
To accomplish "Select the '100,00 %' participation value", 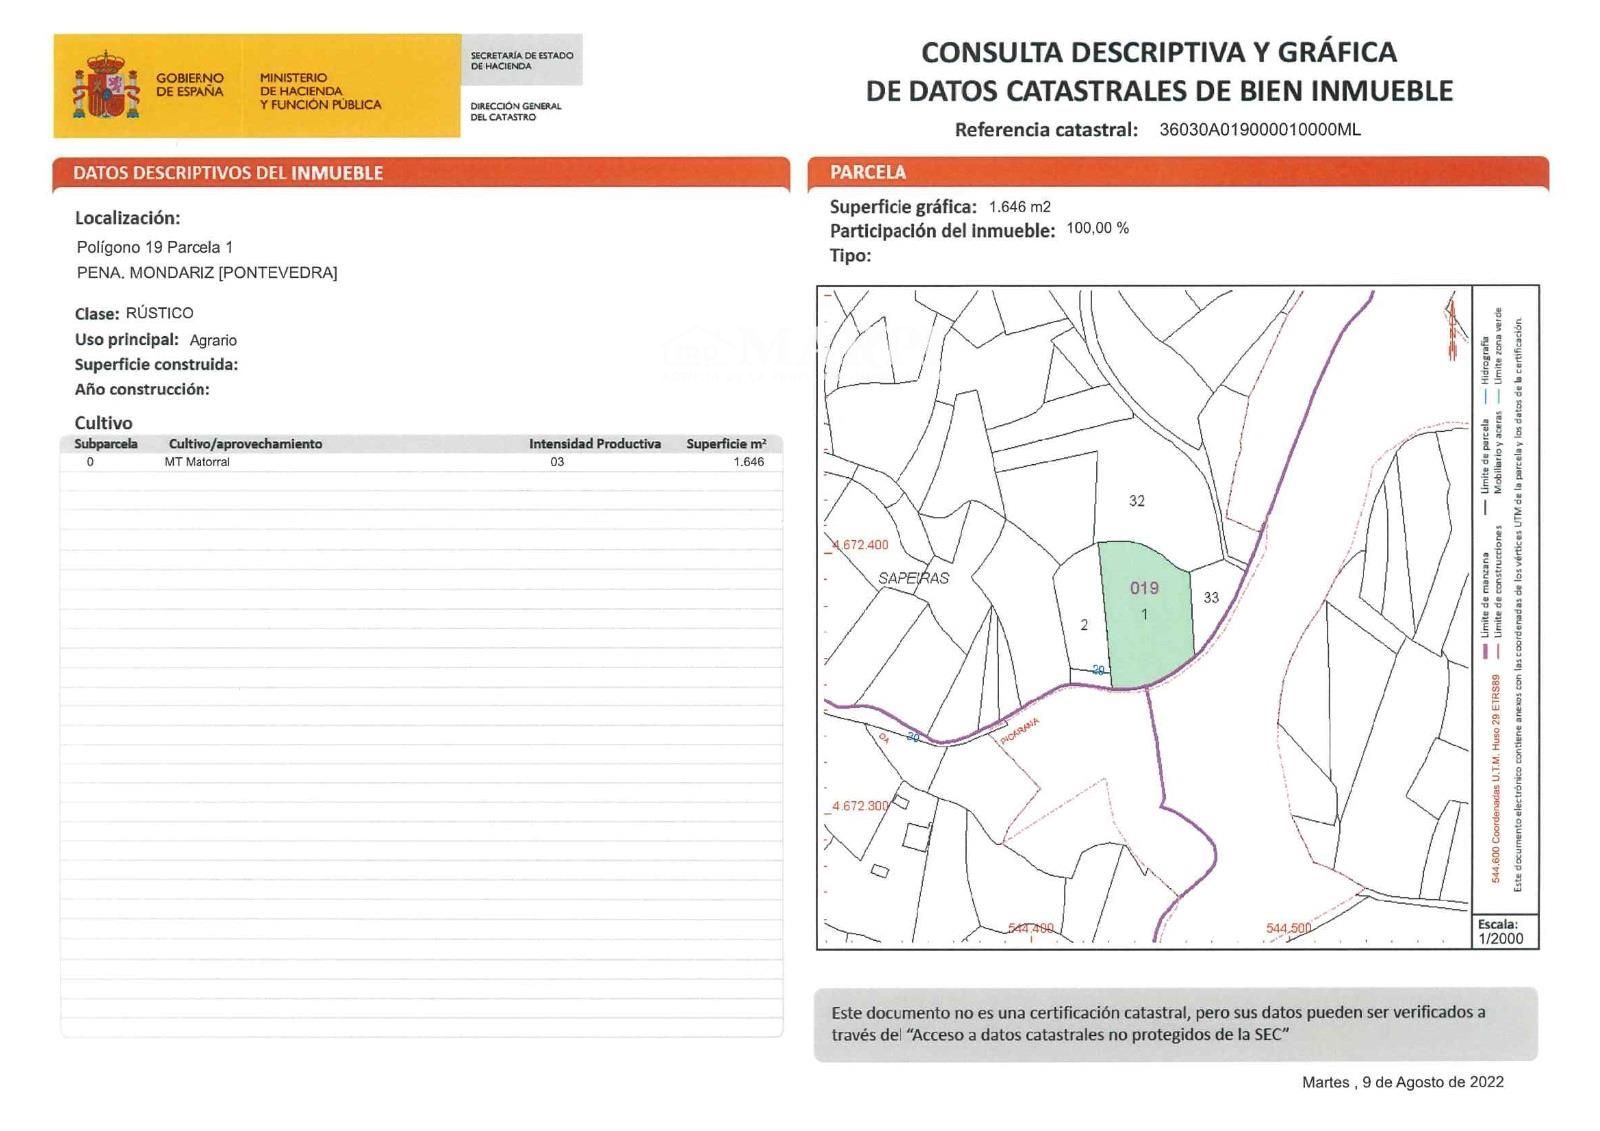I will [1097, 228].
